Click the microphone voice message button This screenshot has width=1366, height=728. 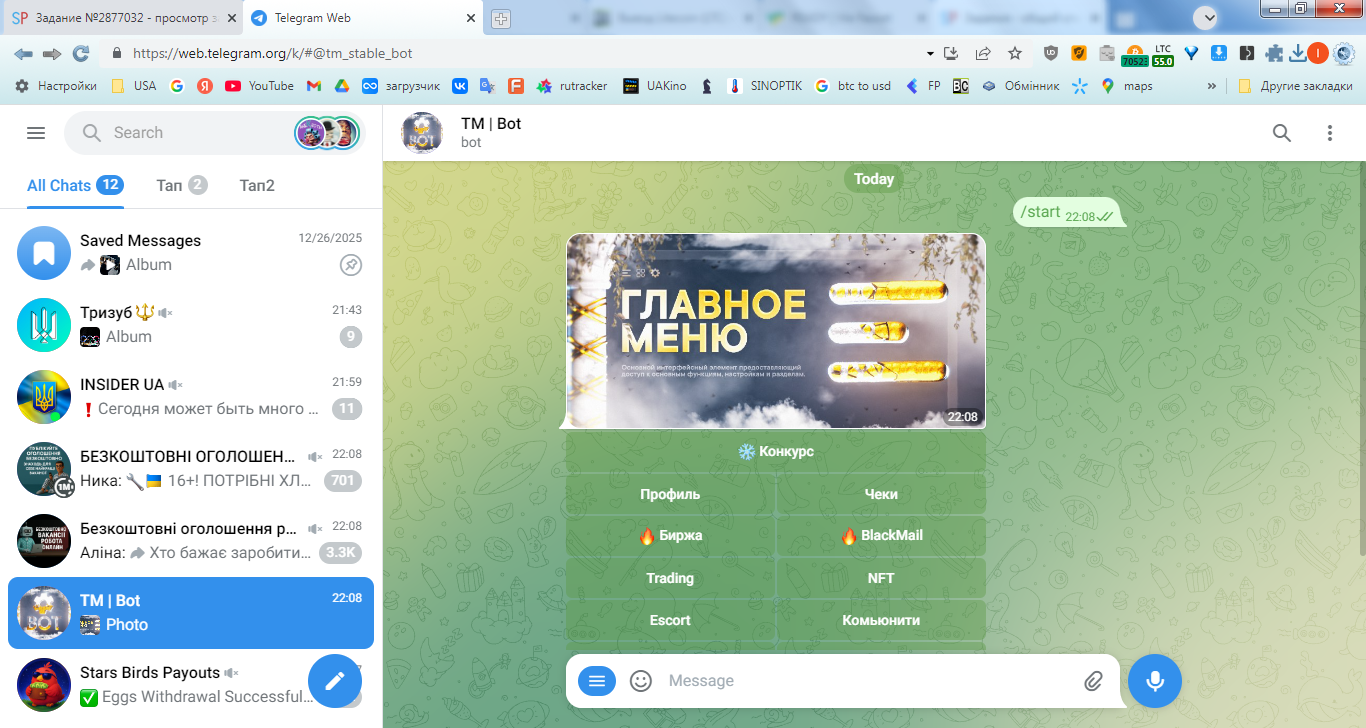click(x=1155, y=681)
